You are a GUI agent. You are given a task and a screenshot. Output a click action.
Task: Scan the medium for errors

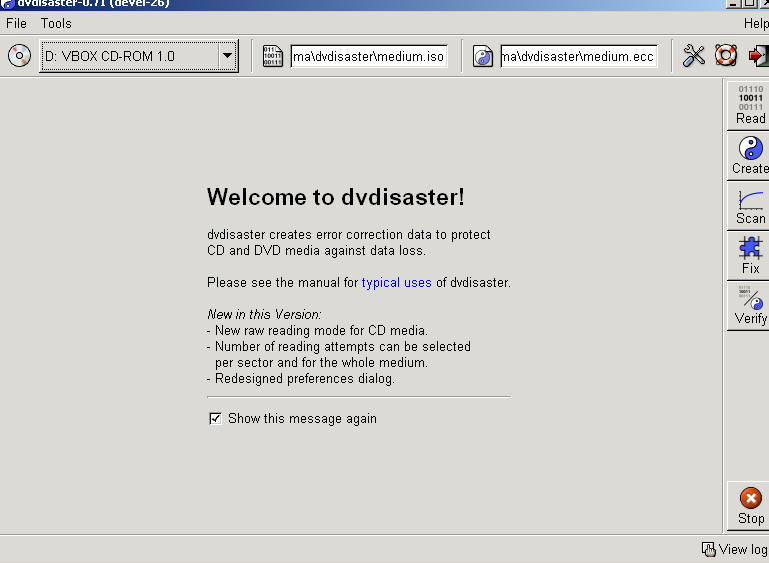pos(748,205)
